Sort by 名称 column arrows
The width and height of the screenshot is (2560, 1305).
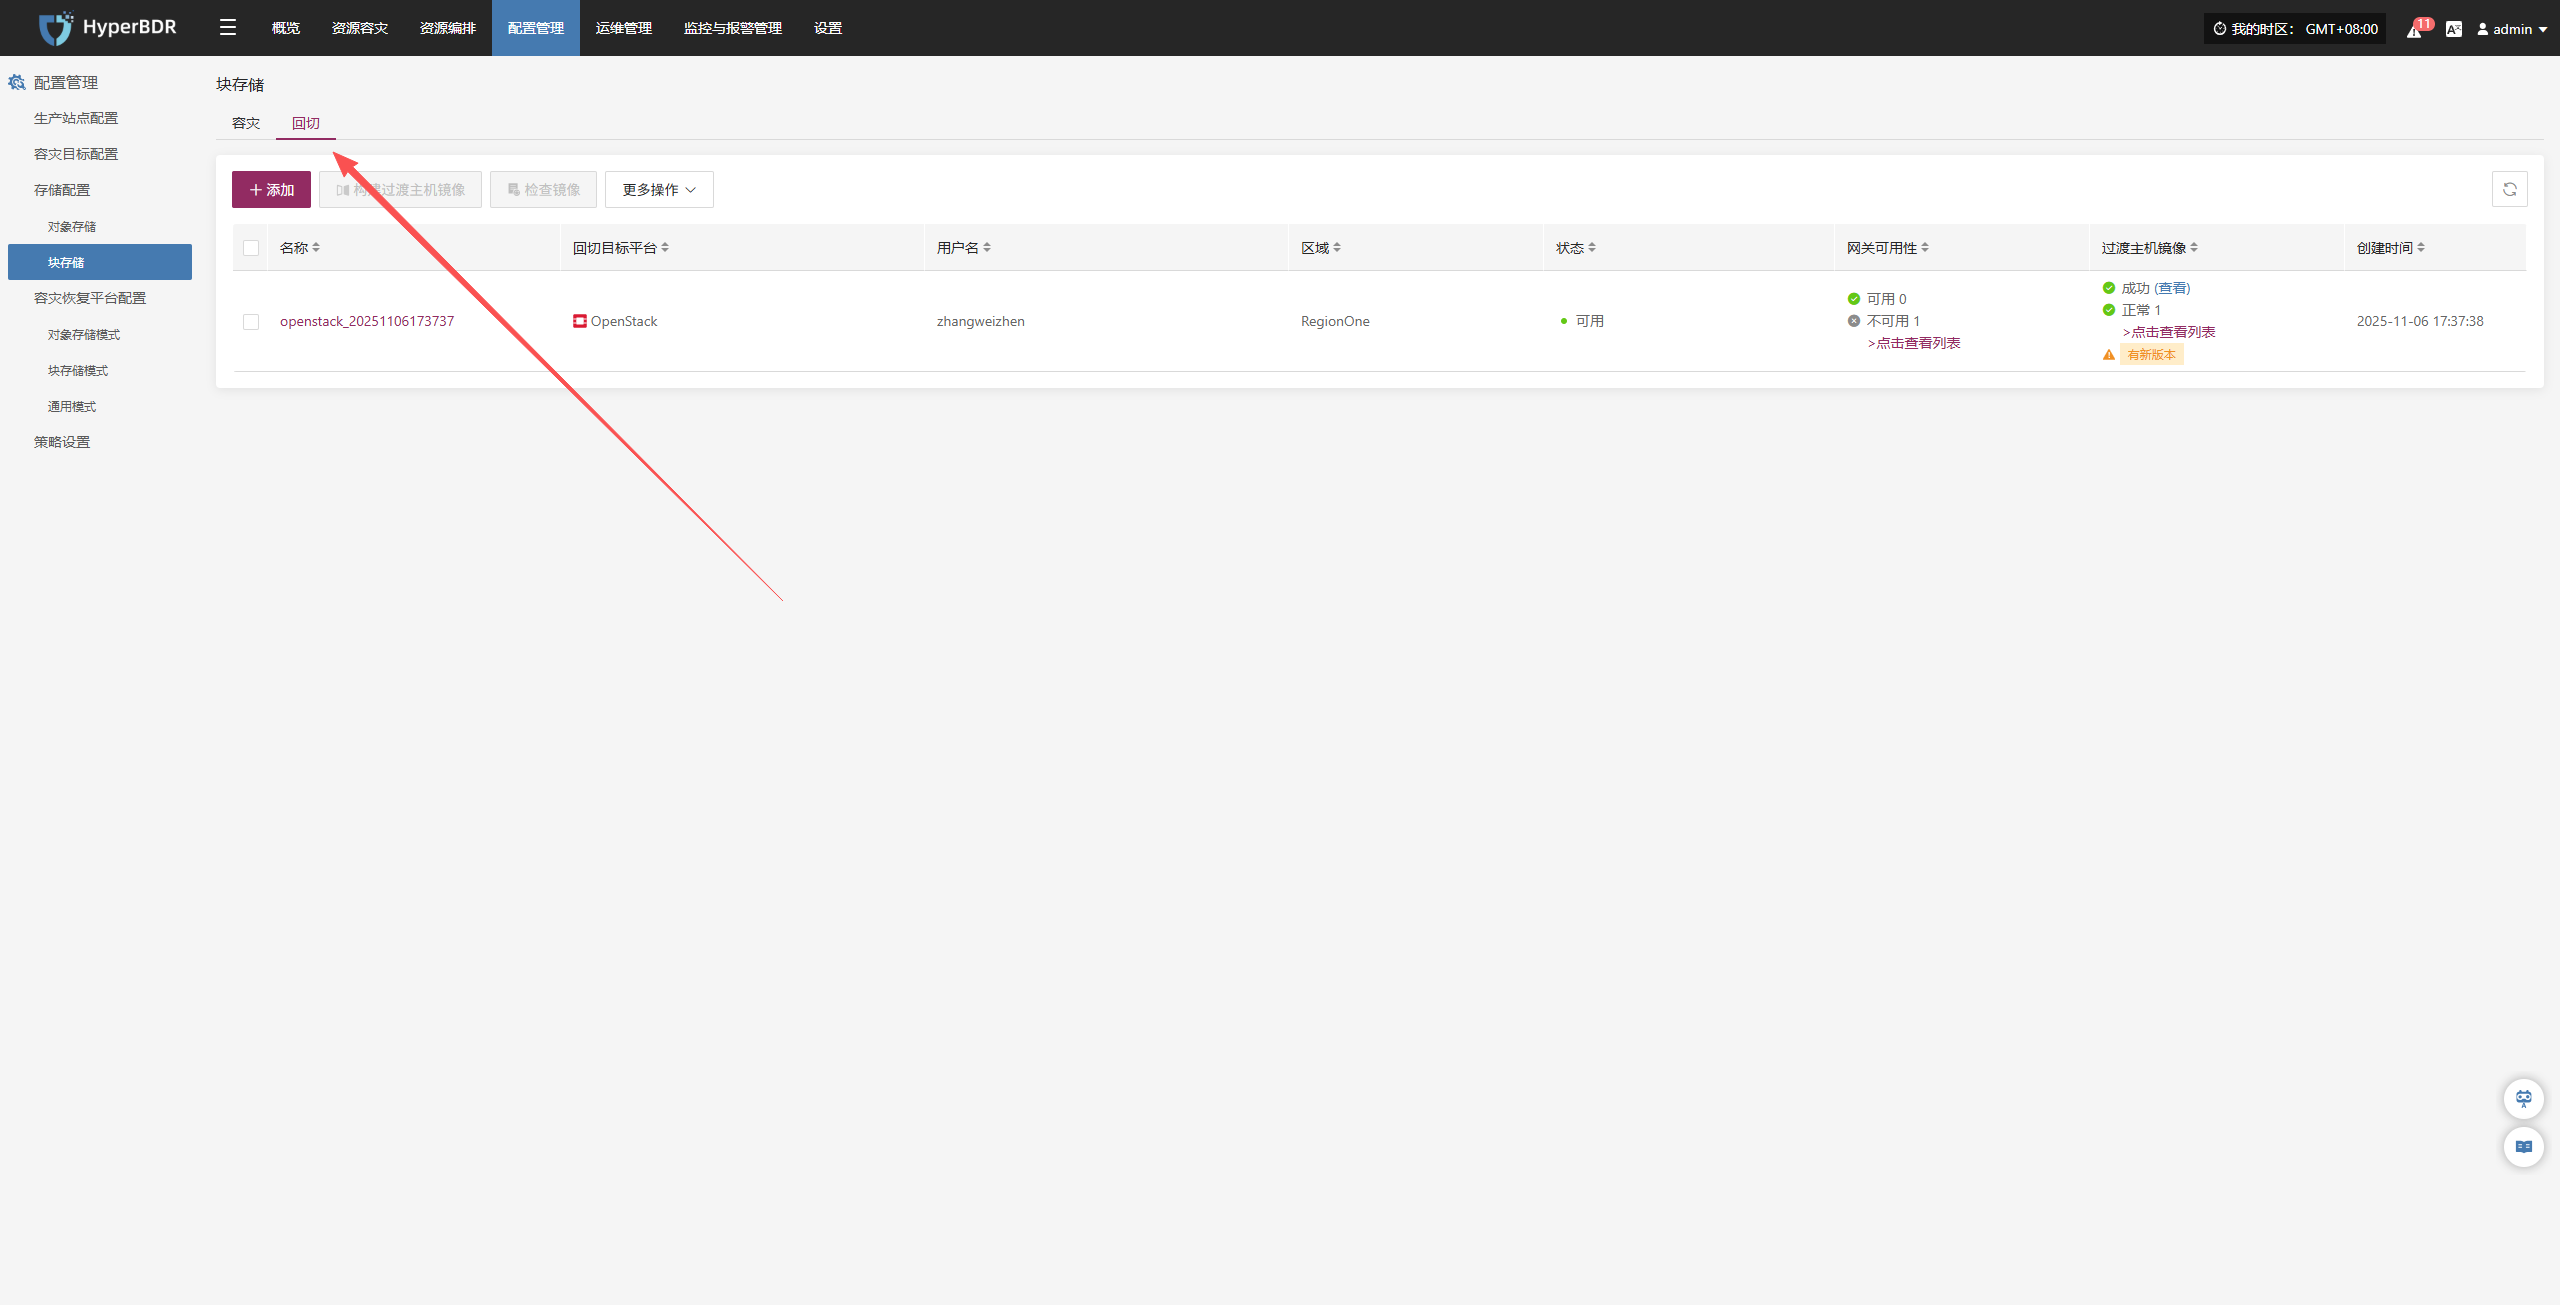[316, 248]
